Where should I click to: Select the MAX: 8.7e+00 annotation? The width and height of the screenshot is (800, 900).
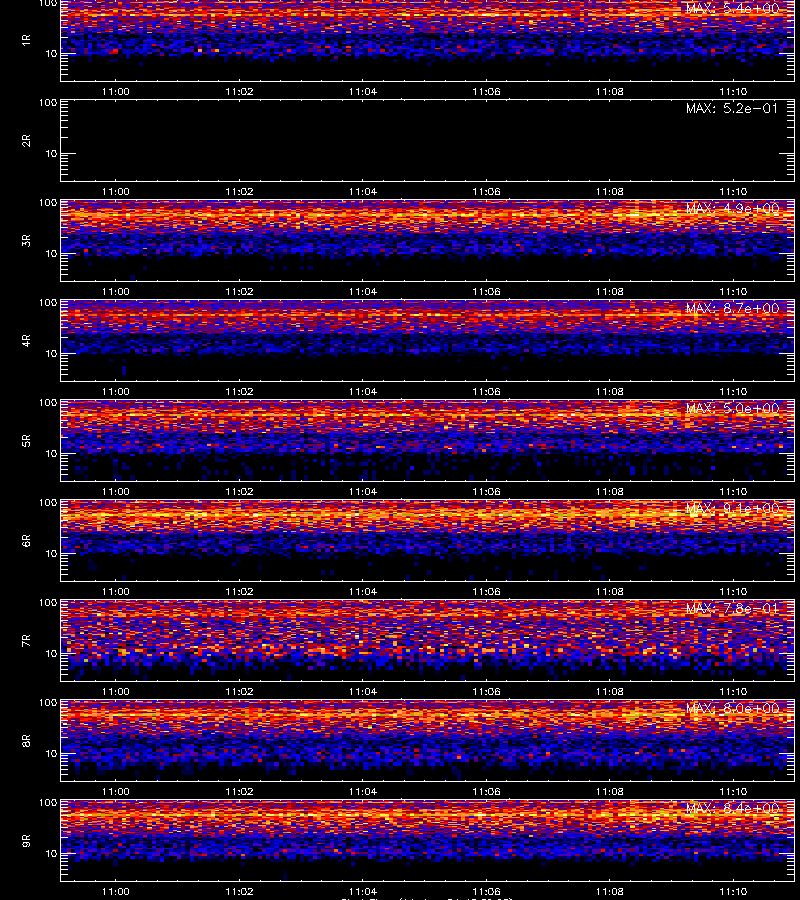[732, 308]
